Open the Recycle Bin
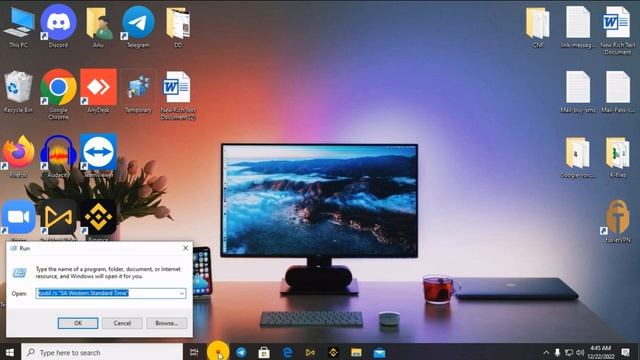 coord(18,92)
